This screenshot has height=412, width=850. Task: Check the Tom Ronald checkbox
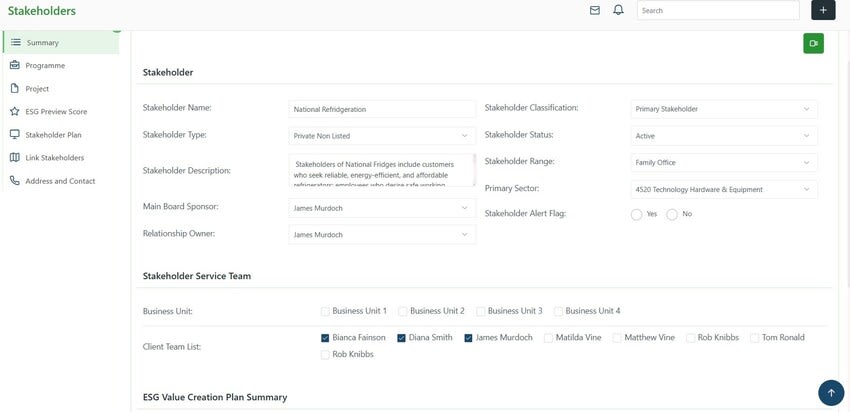click(755, 338)
